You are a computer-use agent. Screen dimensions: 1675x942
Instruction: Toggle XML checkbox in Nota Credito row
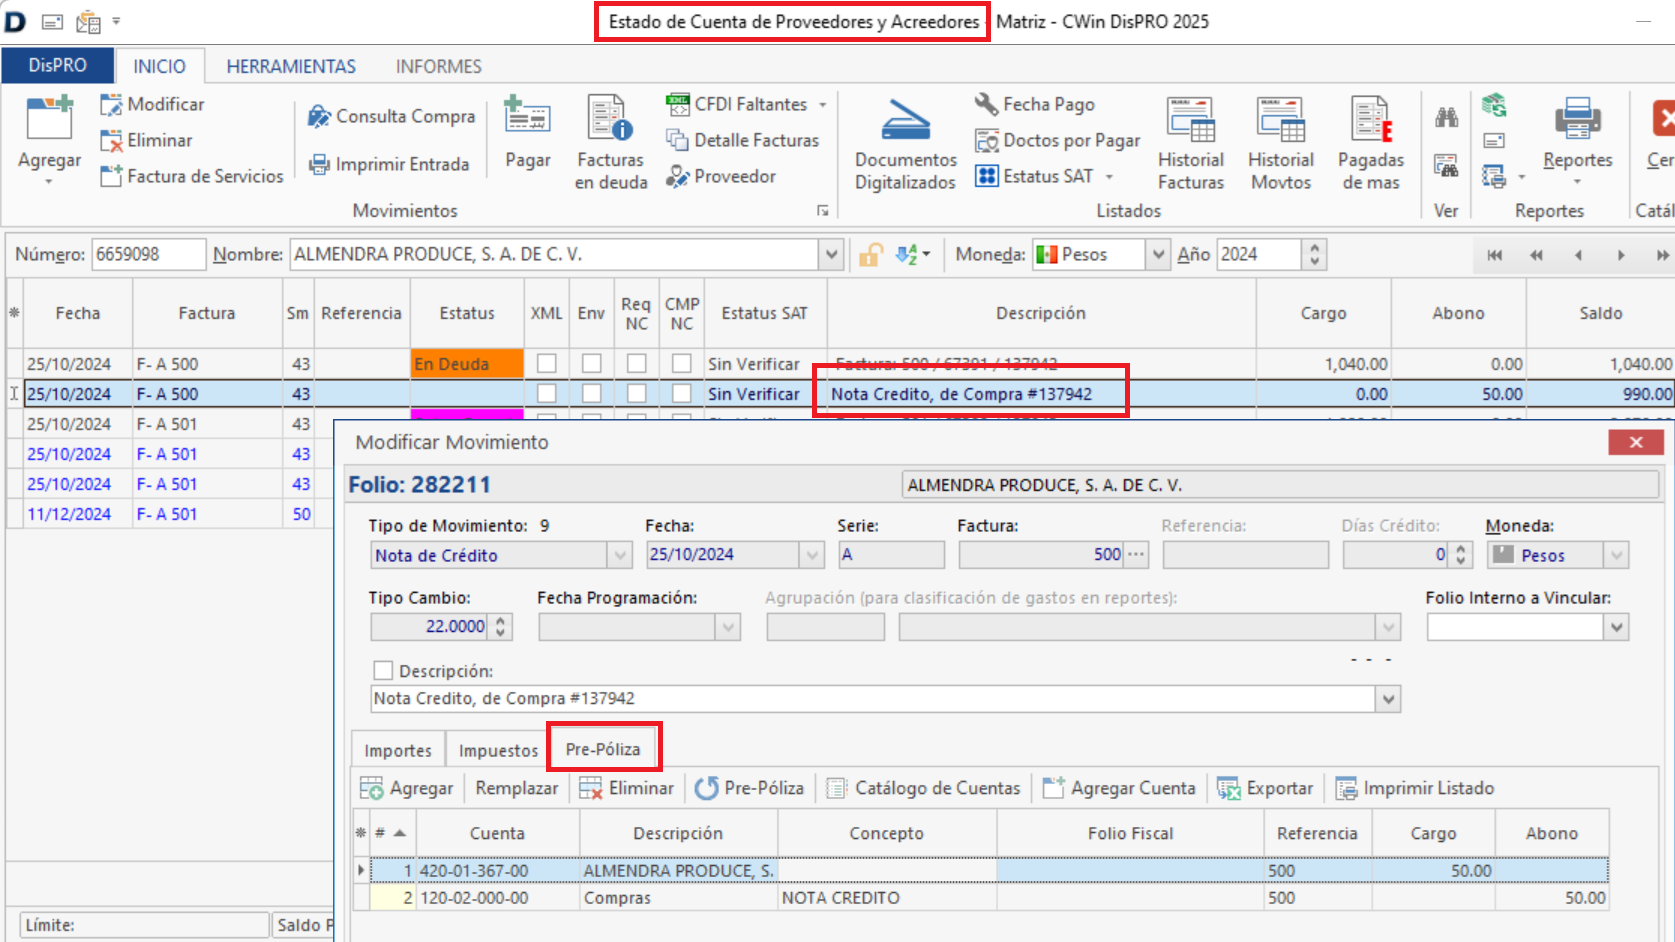click(547, 393)
